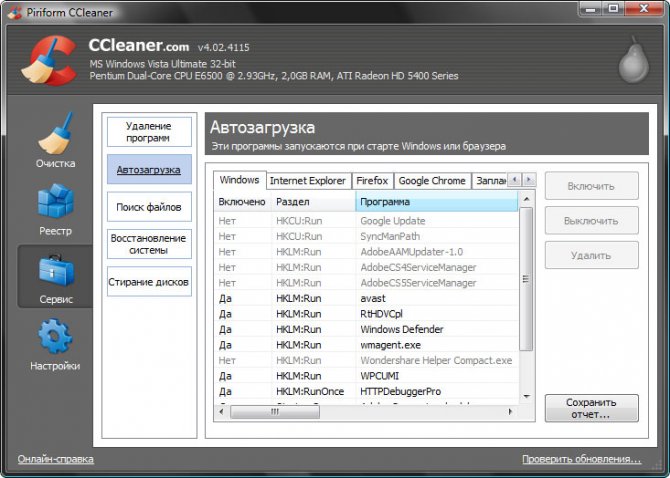Open Поиск файлов file finder
This screenshot has height=478, width=670.
[148, 207]
